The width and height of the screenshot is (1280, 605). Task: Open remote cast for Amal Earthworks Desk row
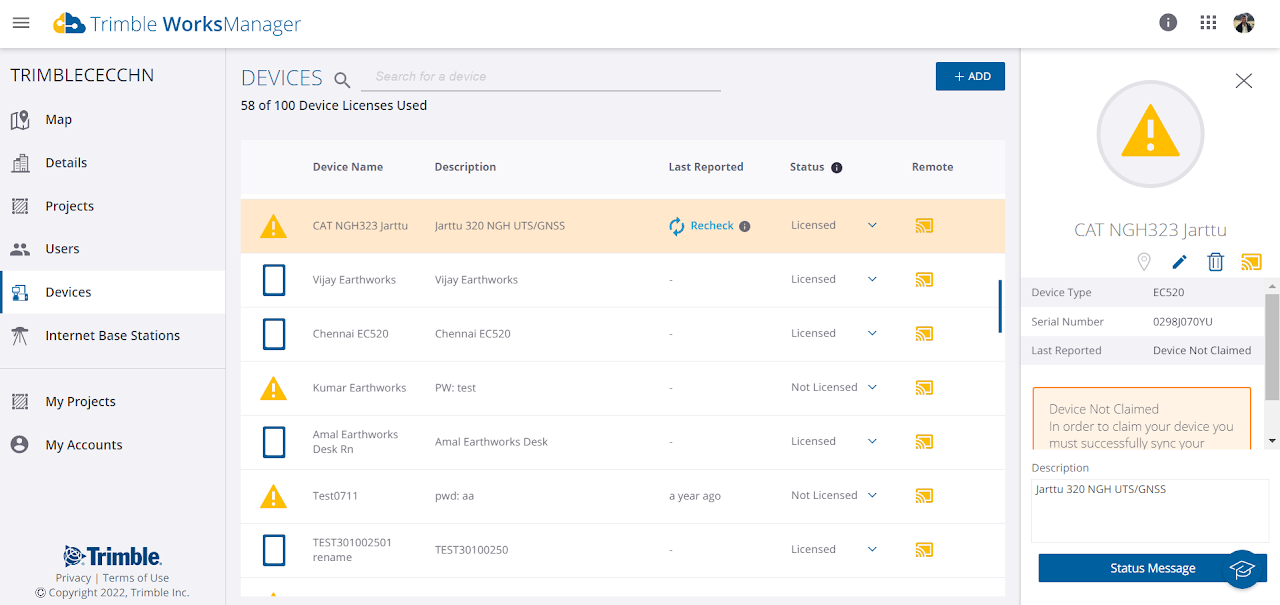[x=925, y=442]
